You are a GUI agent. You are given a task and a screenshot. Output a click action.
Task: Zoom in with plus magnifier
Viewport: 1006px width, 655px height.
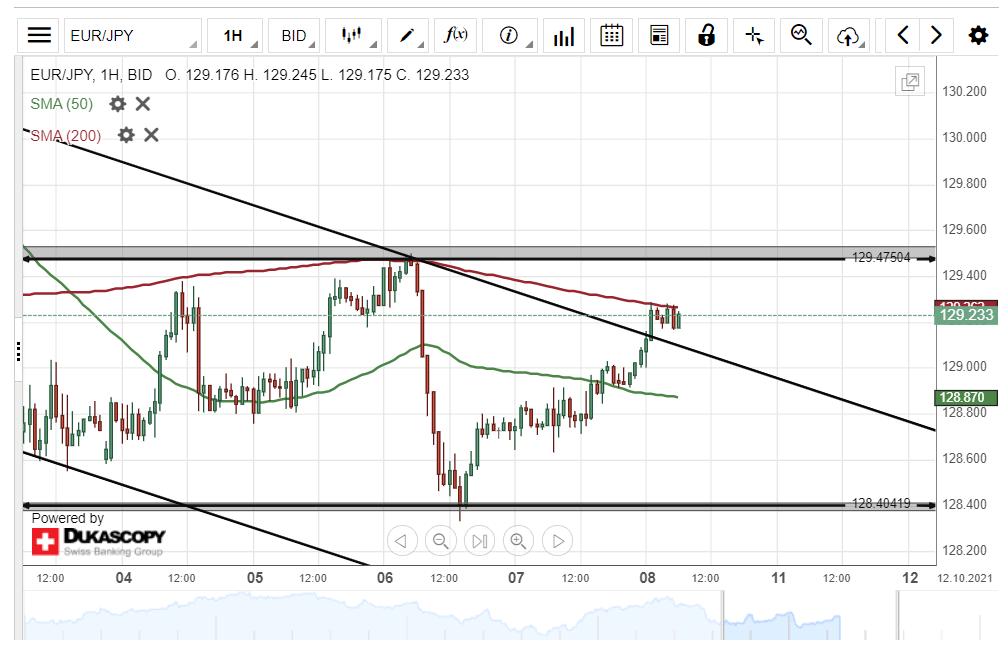coord(518,541)
